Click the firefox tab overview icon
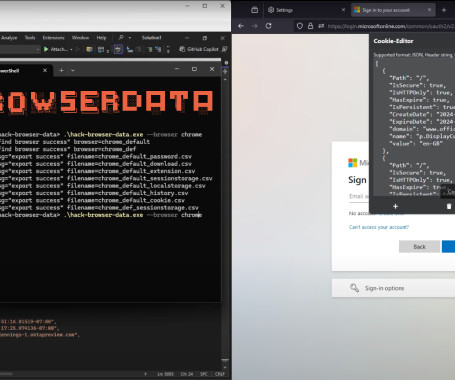This screenshot has width=455, height=380. click(x=254, y=10)
